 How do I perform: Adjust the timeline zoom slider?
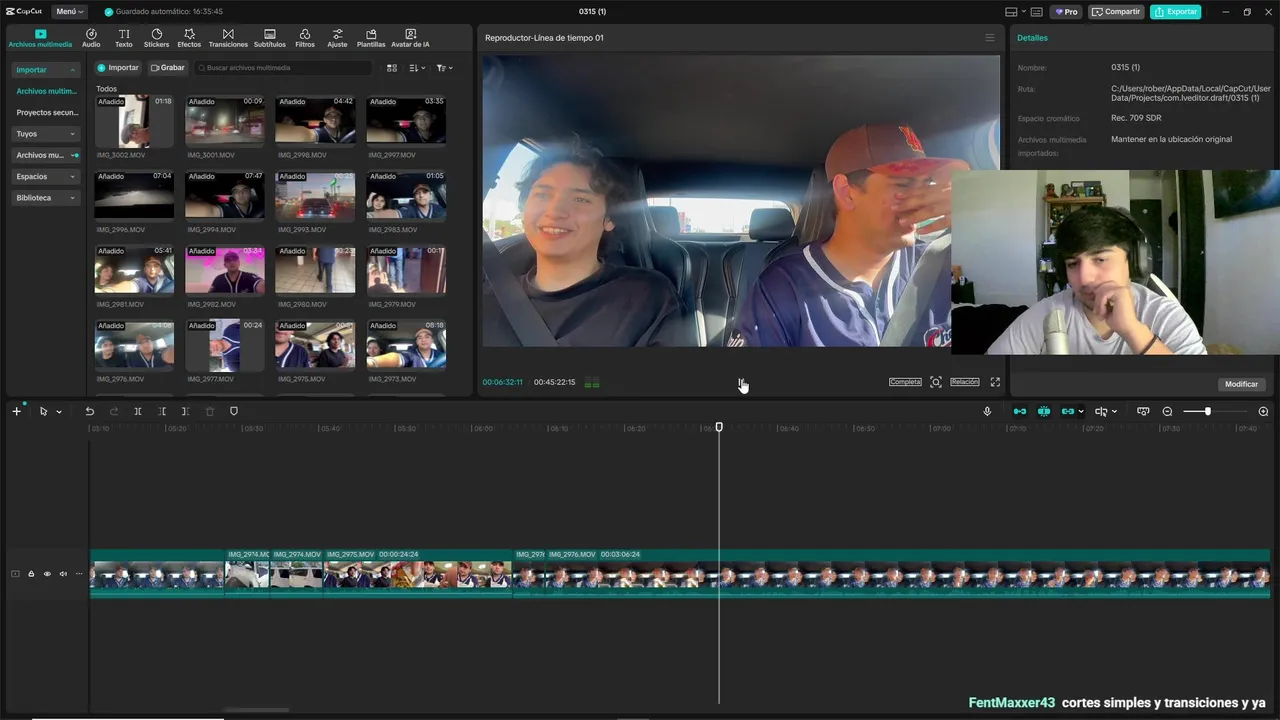[x=1208, y=411]
